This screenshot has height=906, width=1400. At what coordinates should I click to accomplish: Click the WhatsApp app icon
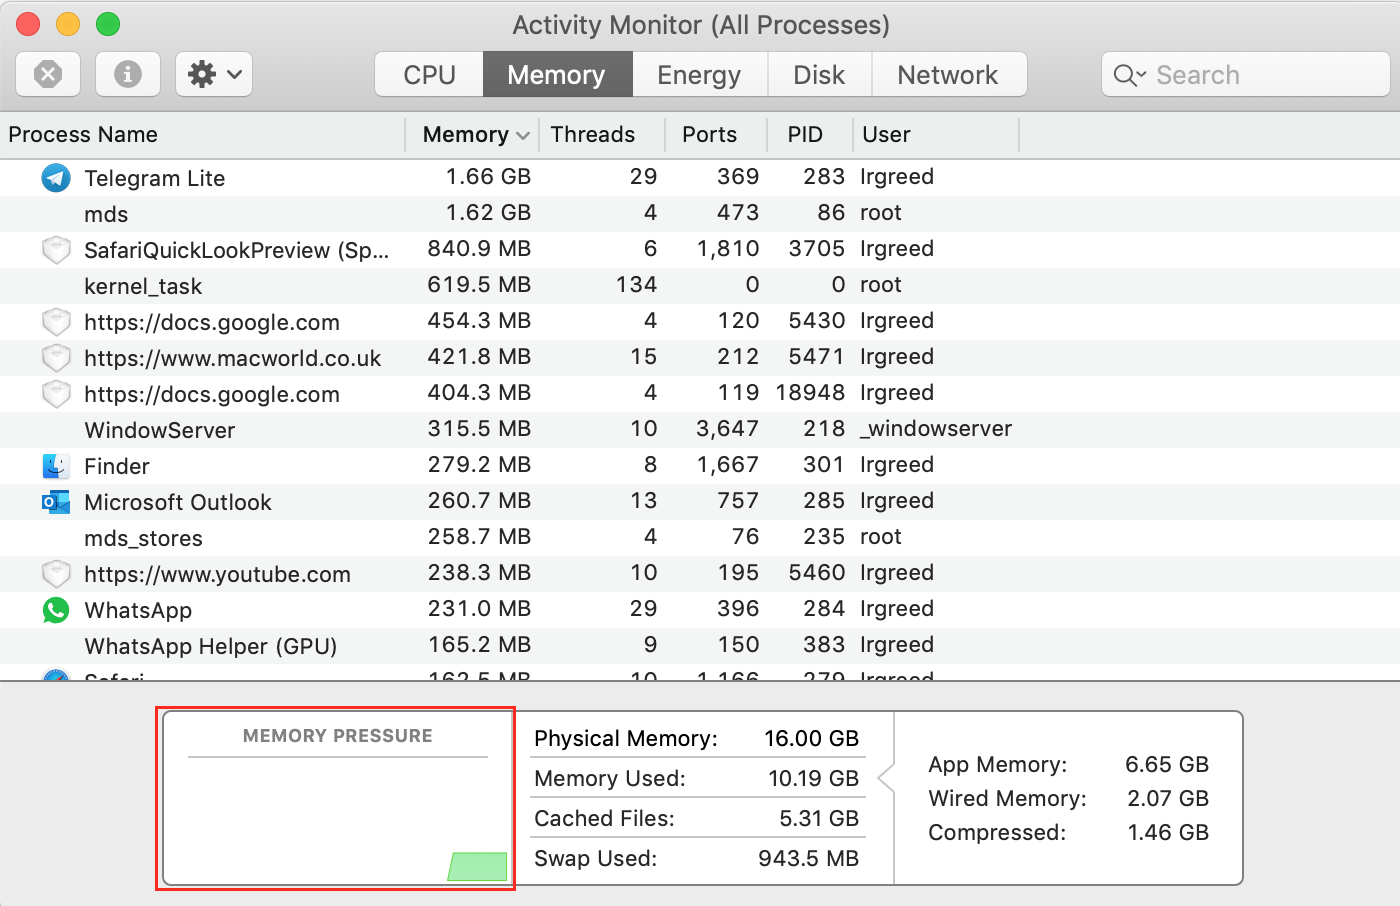(x=56, y=610)
